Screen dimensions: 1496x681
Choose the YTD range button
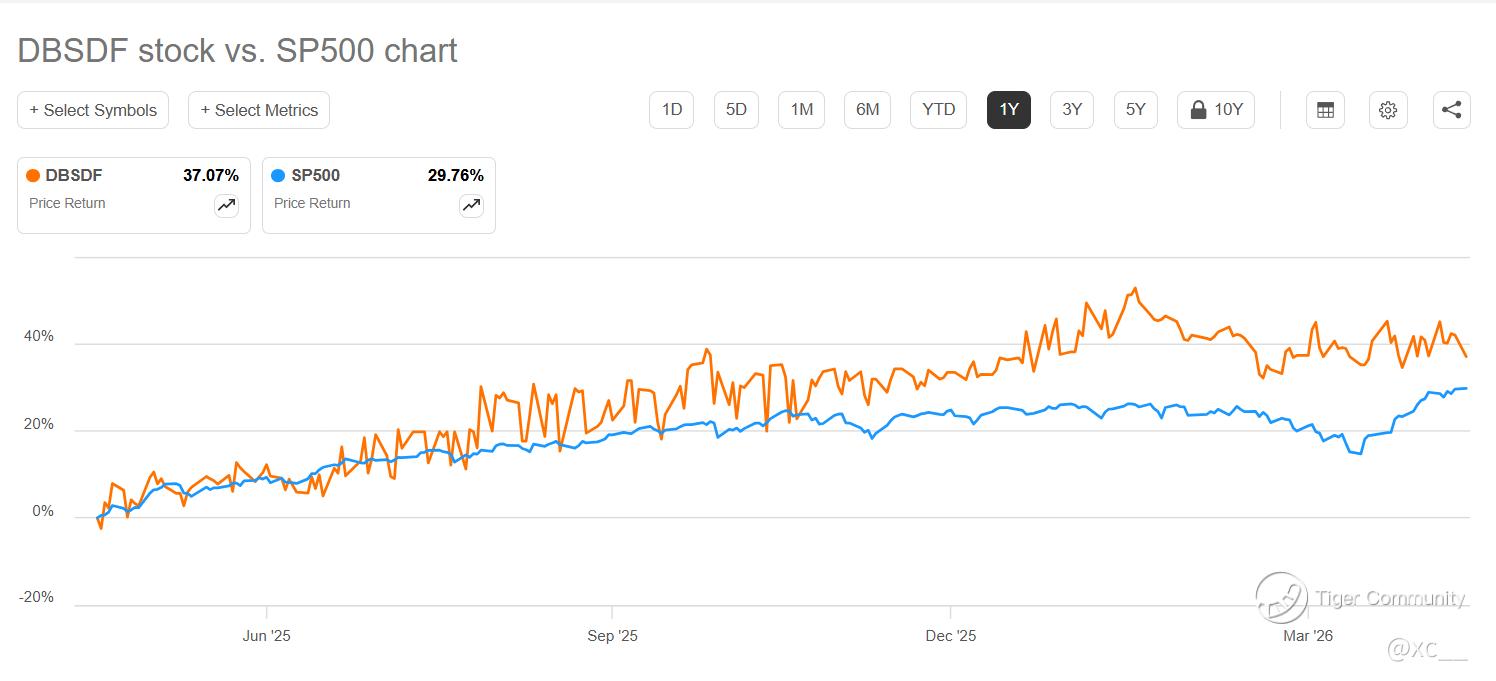pyautogui.click(x=938, y=110)
